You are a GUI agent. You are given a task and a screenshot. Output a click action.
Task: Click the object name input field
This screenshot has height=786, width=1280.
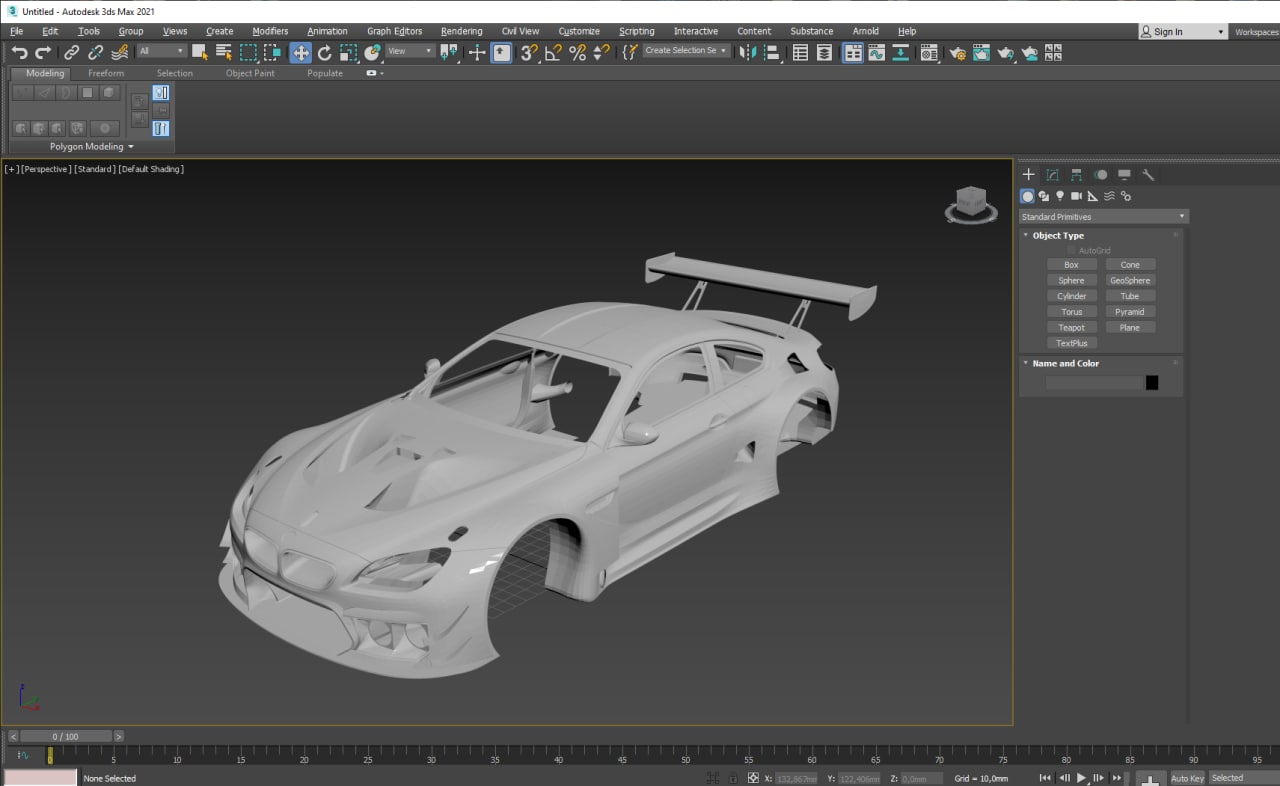(1093, 382)
